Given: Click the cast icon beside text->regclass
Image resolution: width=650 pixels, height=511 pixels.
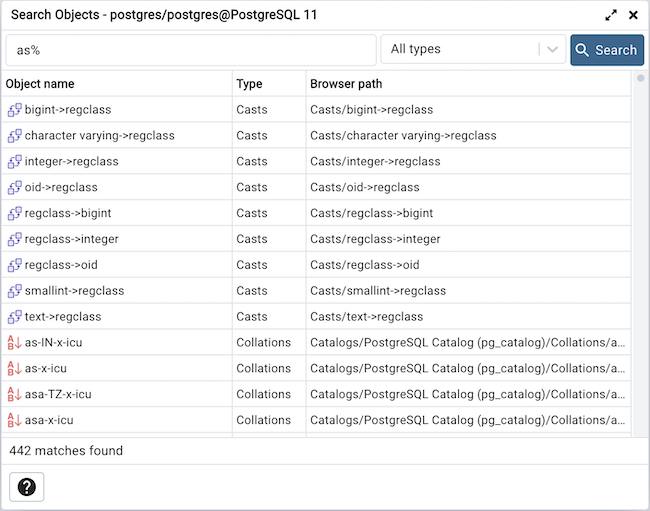Looking at the screenshot, I should [14, 317].
